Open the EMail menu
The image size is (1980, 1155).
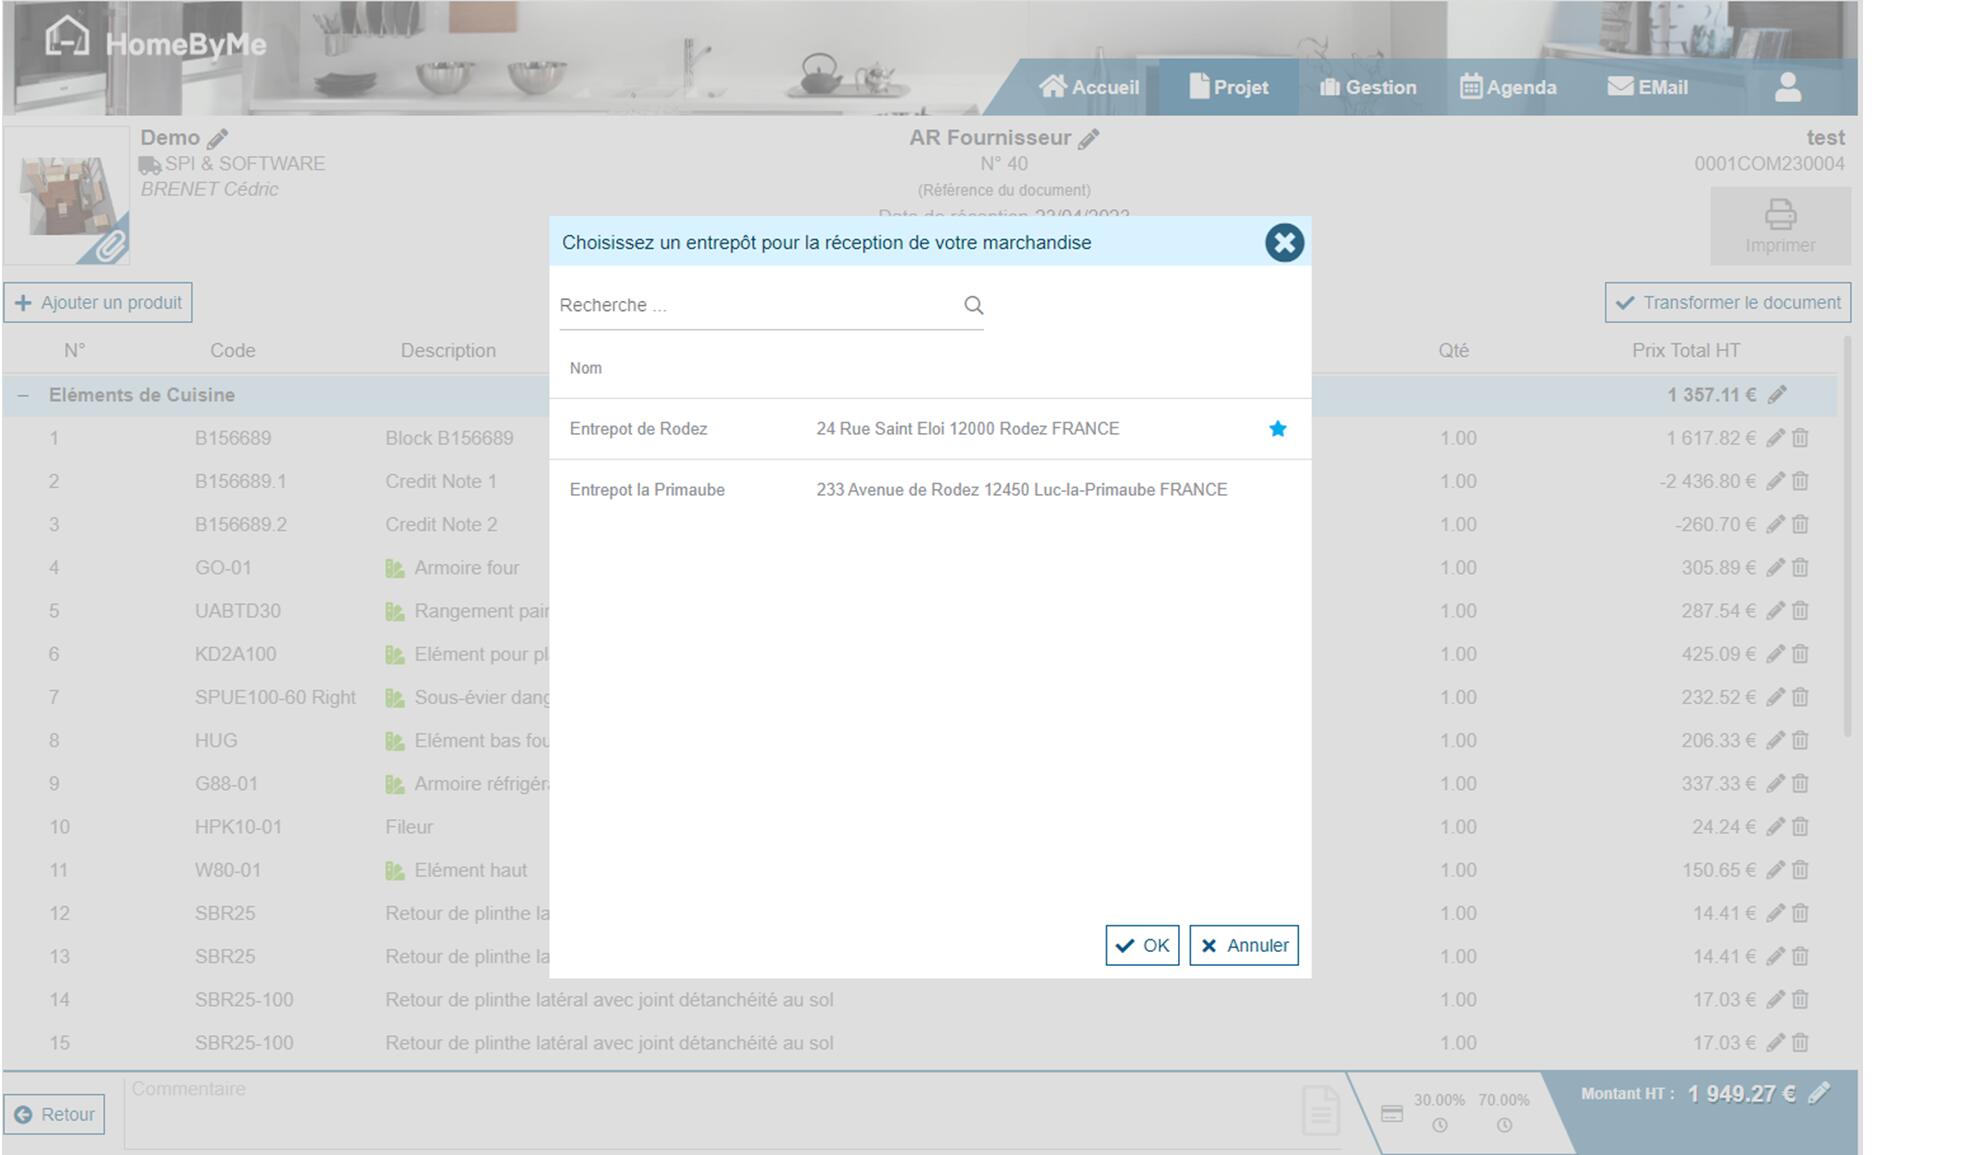(1647, 87)
